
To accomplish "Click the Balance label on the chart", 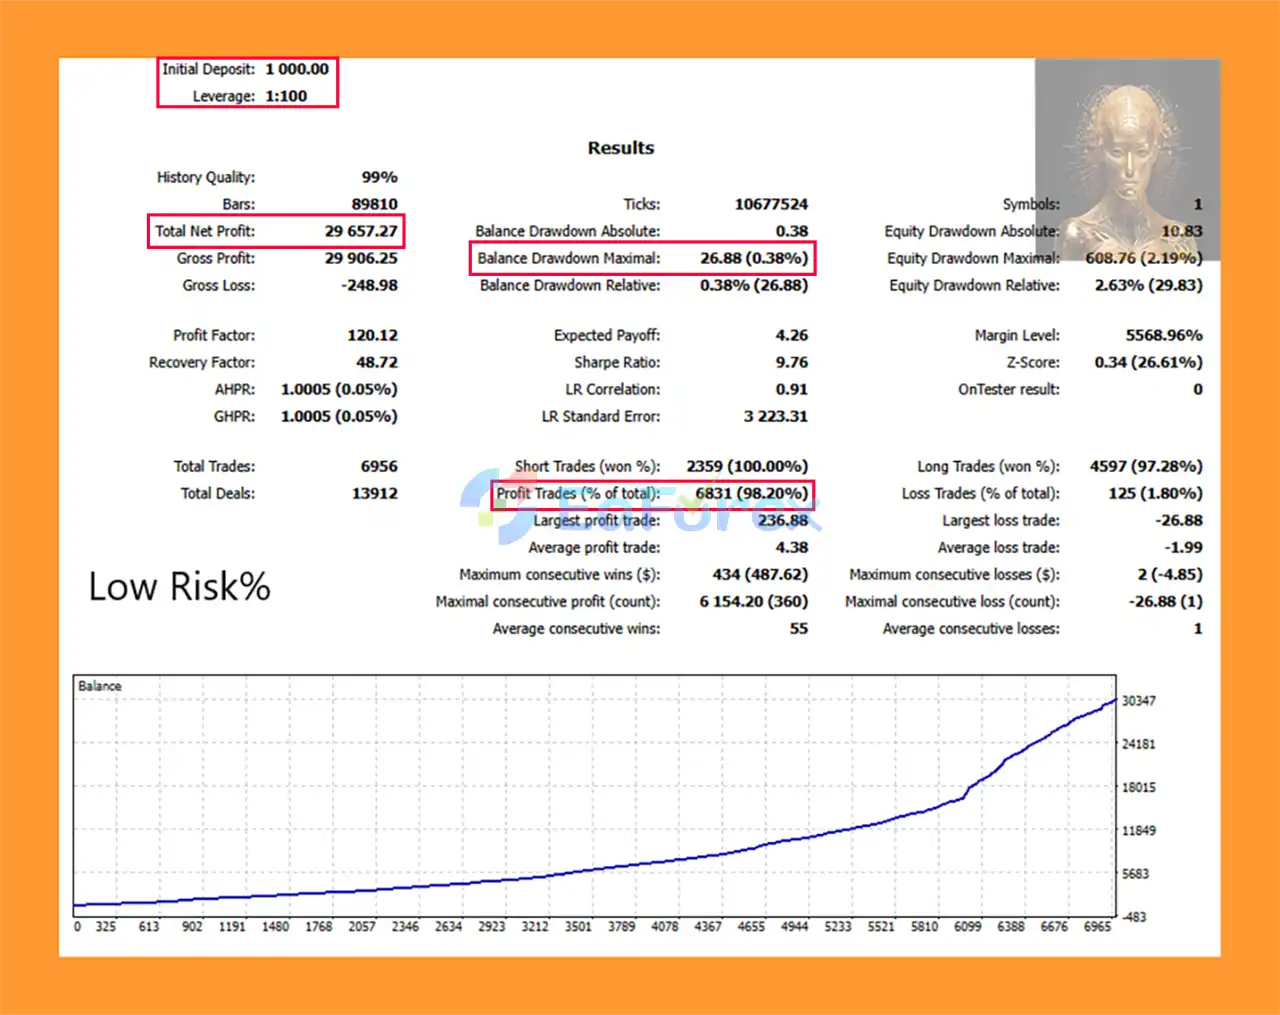I will click(x=100, y=686).
